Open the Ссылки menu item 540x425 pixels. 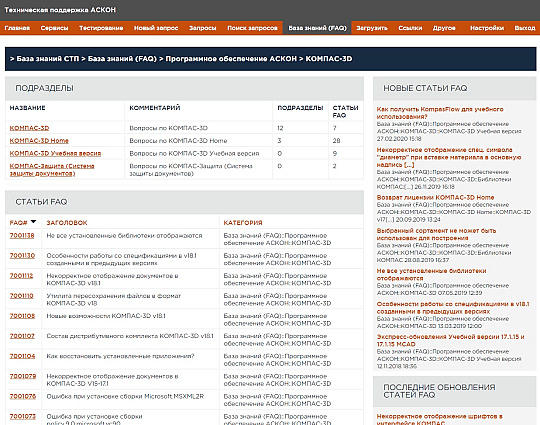410,28
